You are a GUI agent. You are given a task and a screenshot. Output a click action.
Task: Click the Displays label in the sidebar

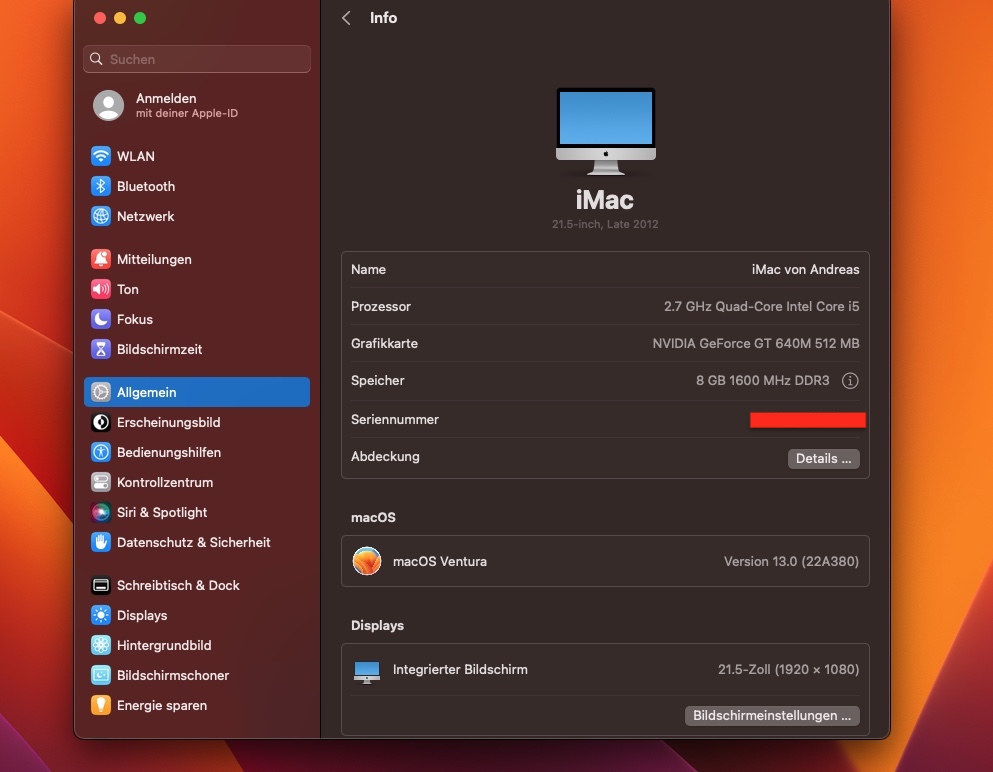click(x=142, y=615)
